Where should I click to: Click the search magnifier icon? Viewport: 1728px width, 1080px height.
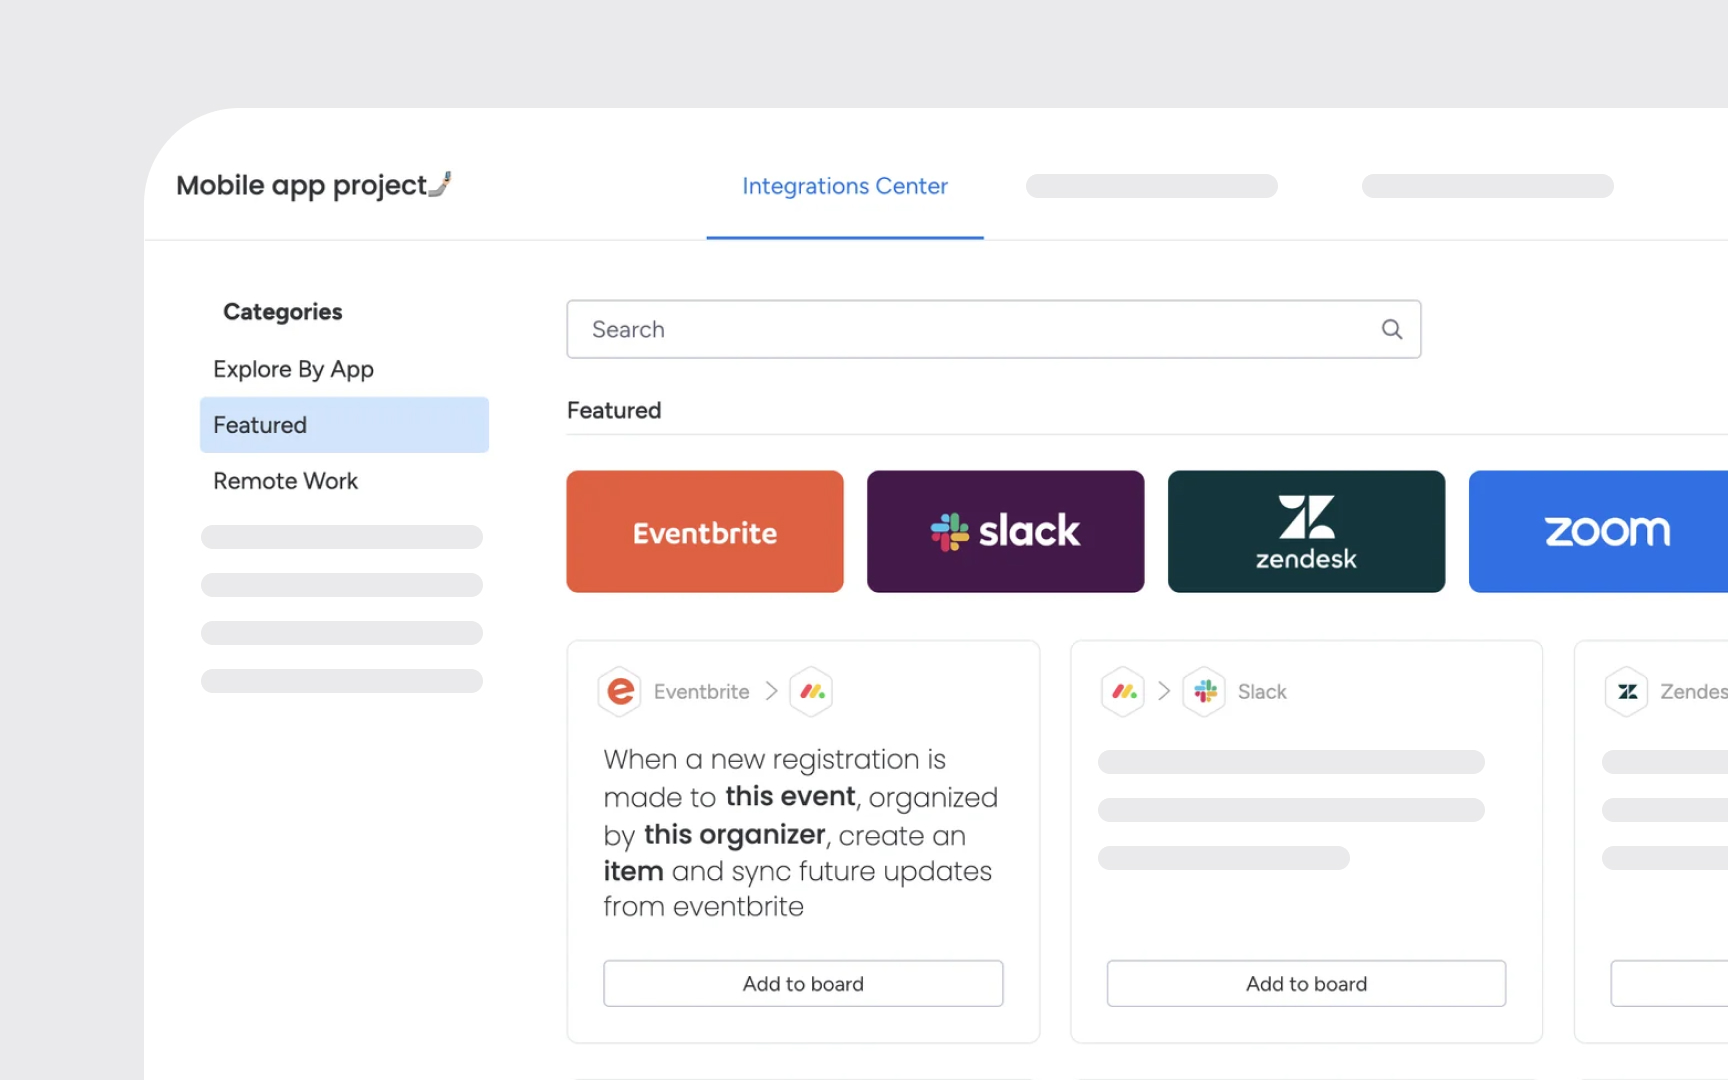click(1391, 329)
